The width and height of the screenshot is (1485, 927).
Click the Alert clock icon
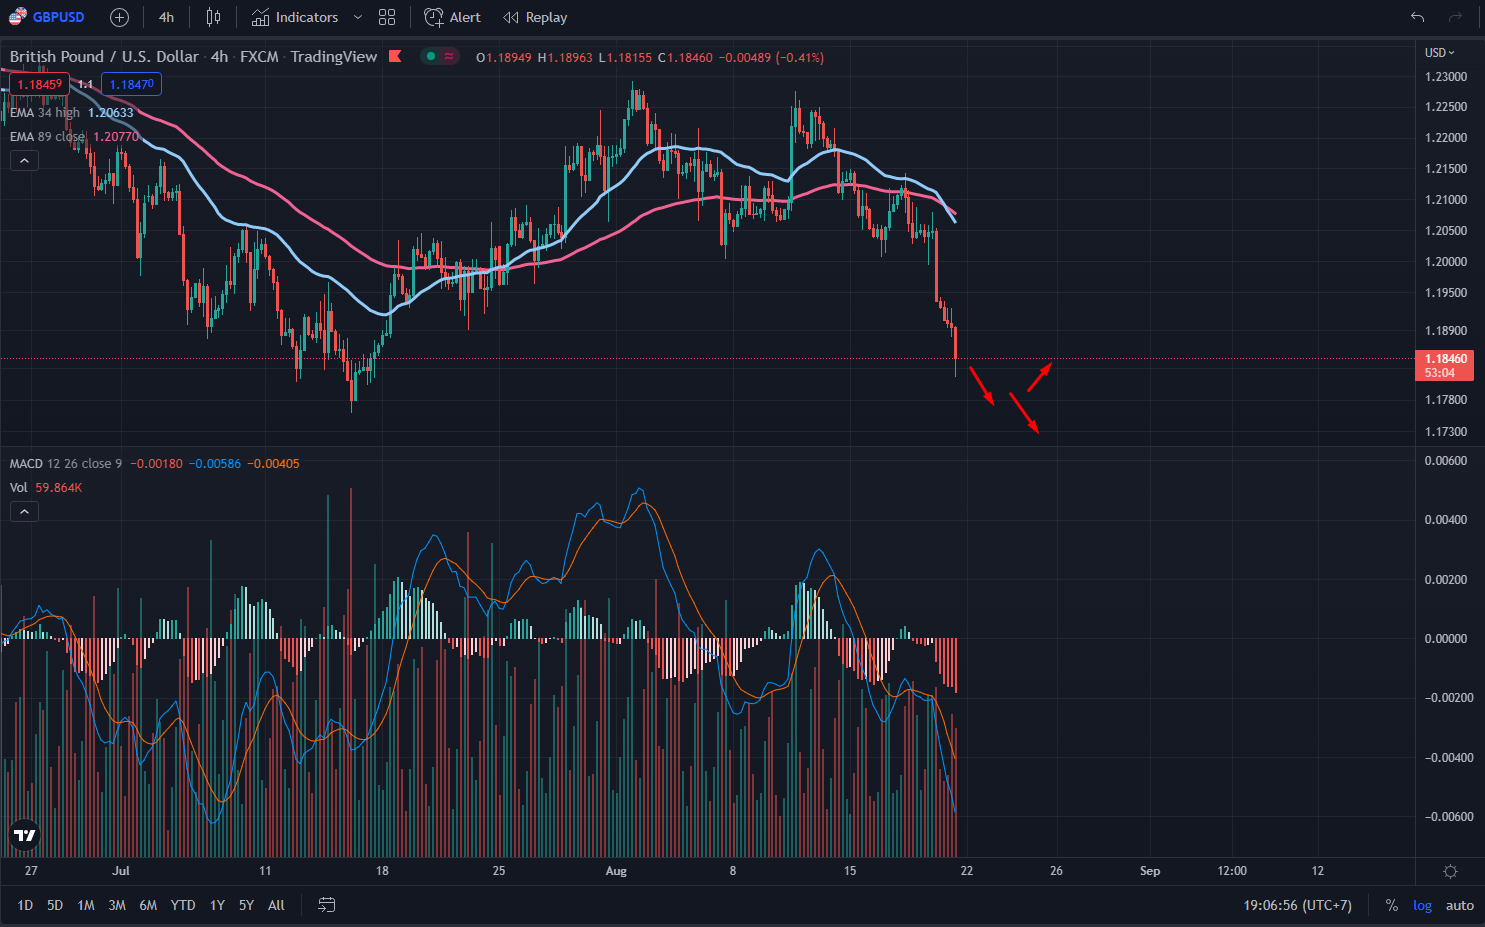433,17
